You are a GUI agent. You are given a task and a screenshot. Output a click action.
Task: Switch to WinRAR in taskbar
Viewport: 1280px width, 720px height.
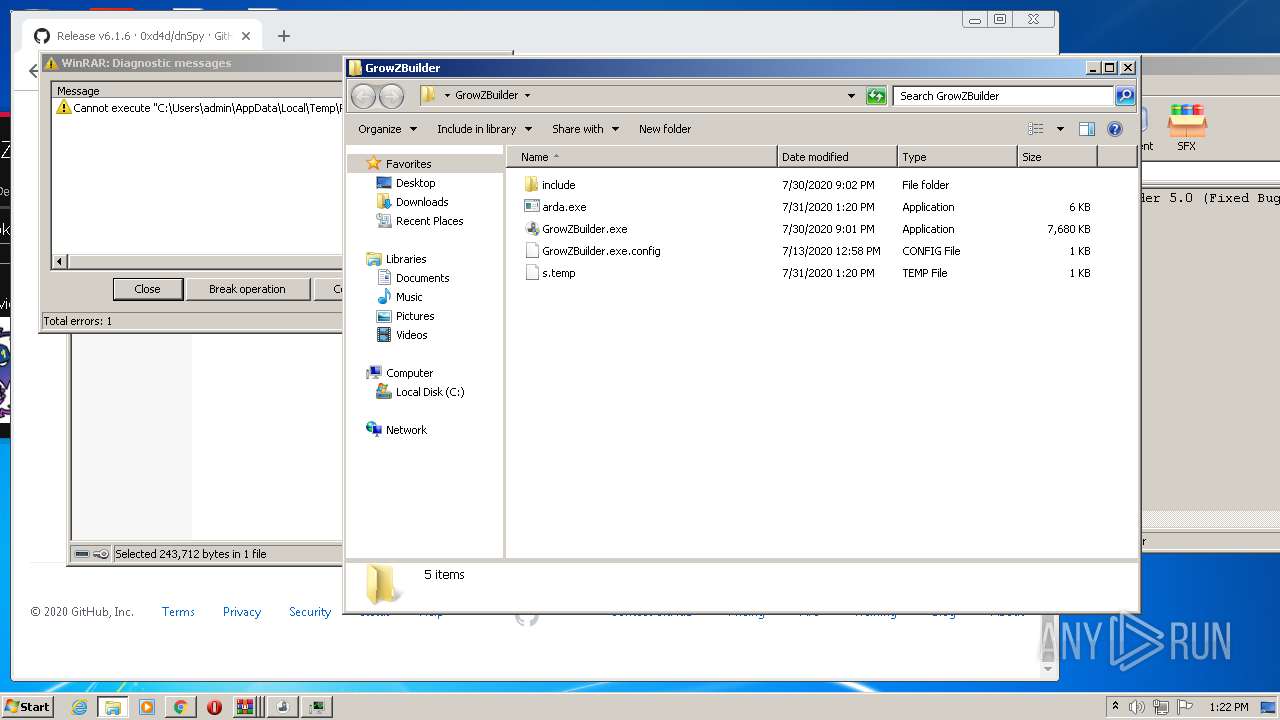click(246, 707)
